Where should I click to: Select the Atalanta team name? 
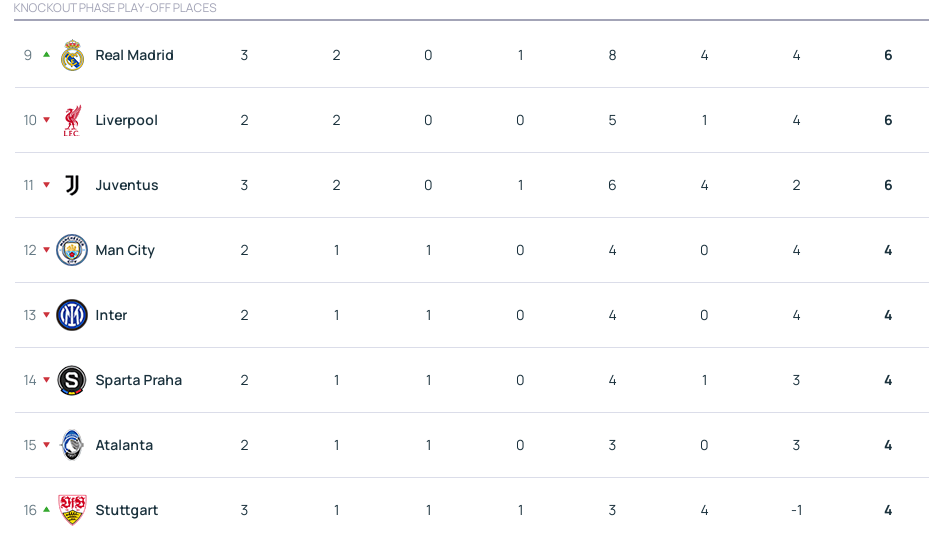click(x=124, y=445)
